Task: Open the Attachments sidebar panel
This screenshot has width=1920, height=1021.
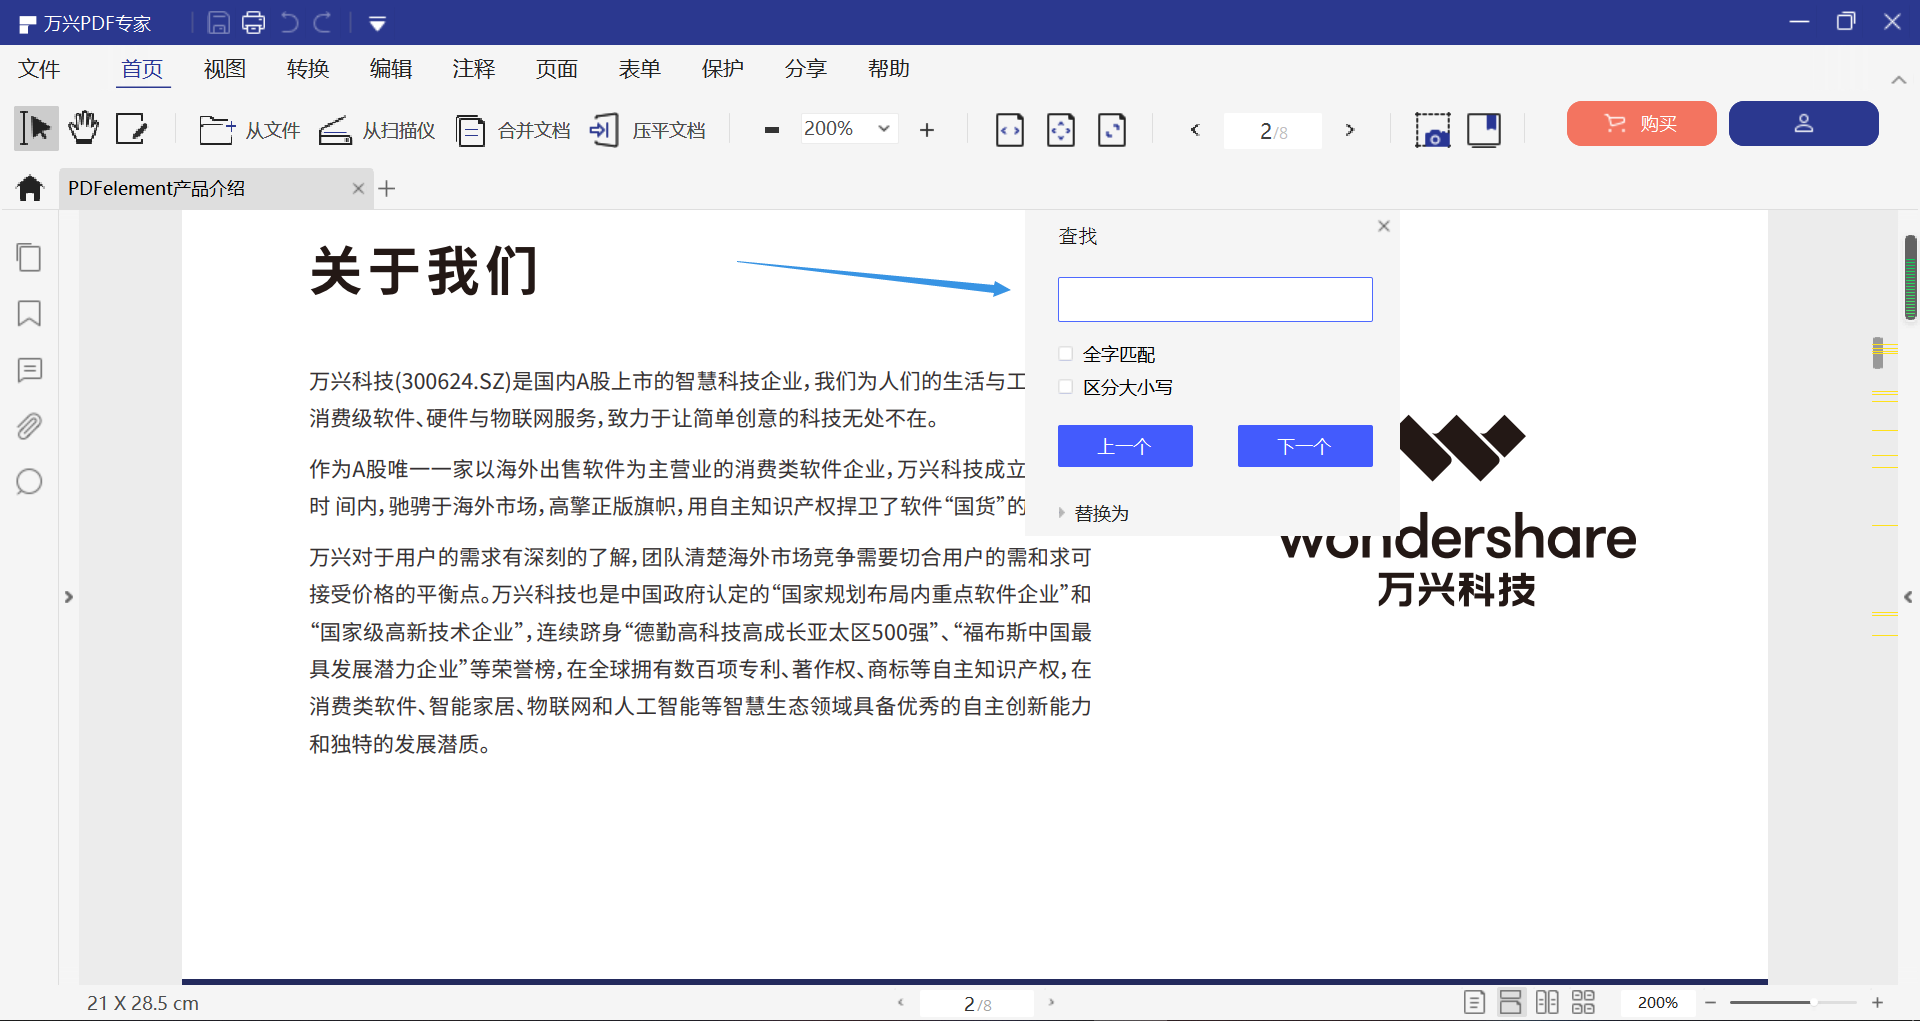Action: tap(29, 425)
